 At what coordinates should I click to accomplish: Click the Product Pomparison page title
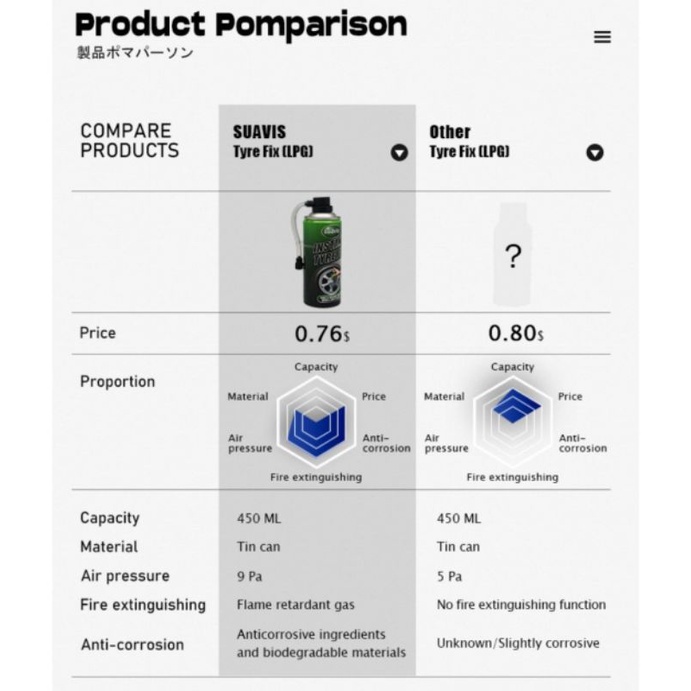pyautogui.click(x=241, y=24)
